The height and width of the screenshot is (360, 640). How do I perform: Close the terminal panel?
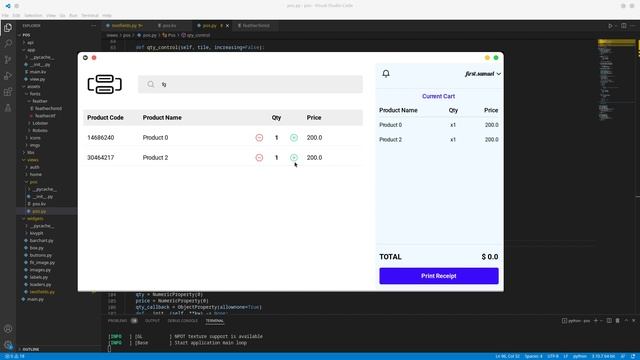pyautogui.click(x=633, y=321)
